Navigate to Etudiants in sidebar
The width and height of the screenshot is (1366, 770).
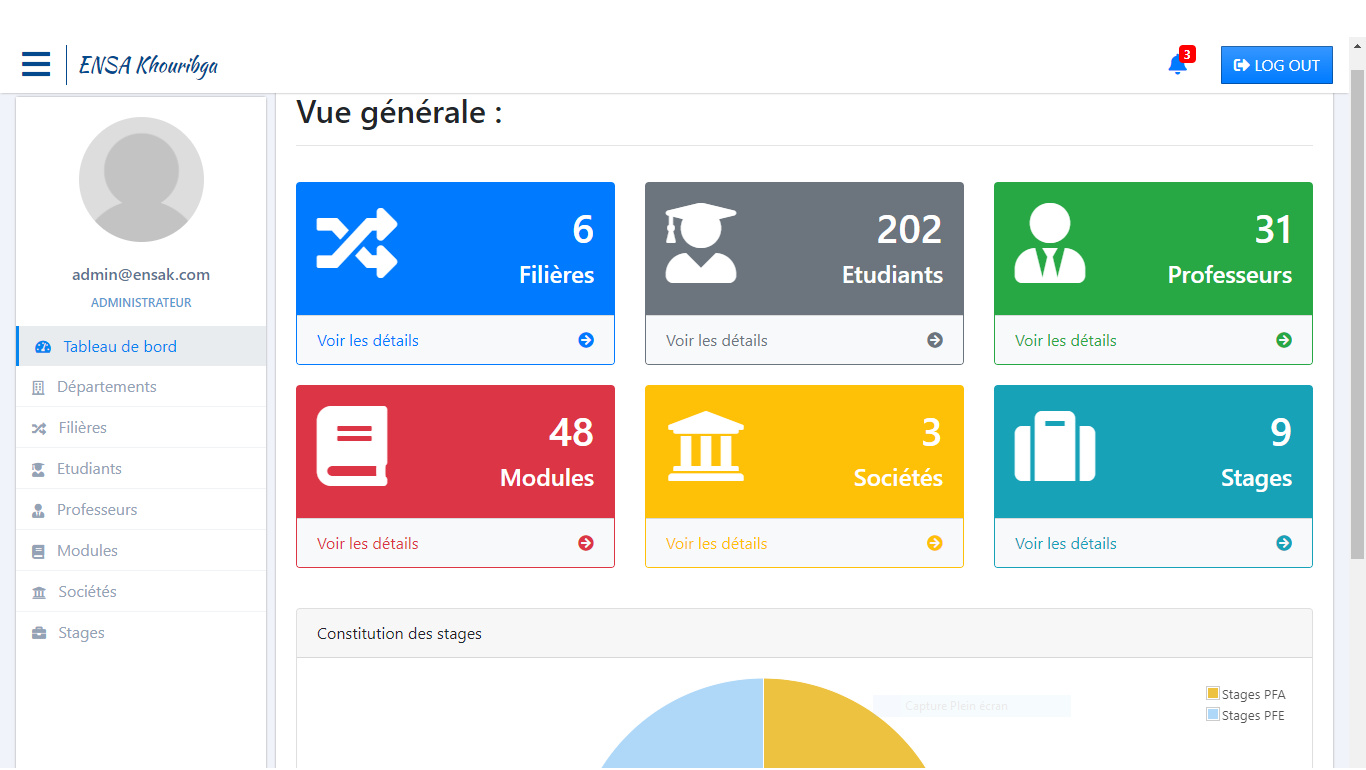tap(141, 469)
